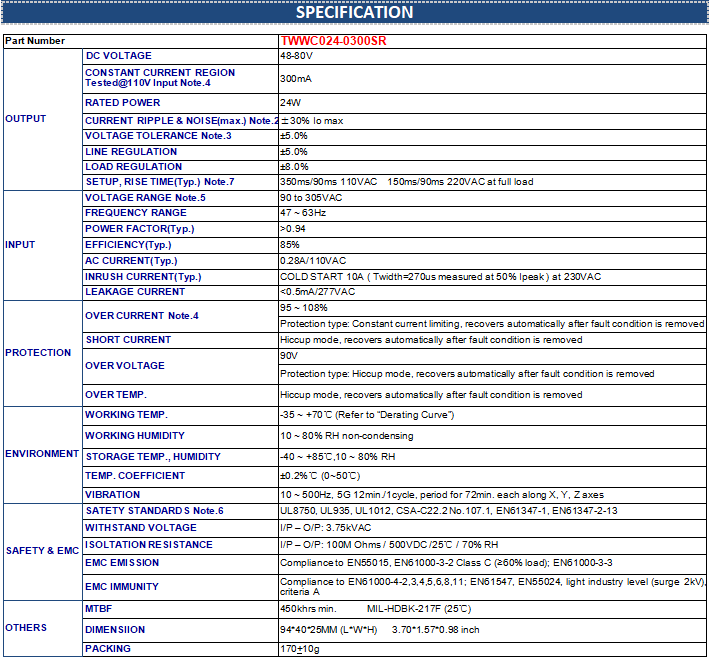Click the INPUT section label
Image resolution: width=710 pixels, height=660 pixels.
coord(20,245)
